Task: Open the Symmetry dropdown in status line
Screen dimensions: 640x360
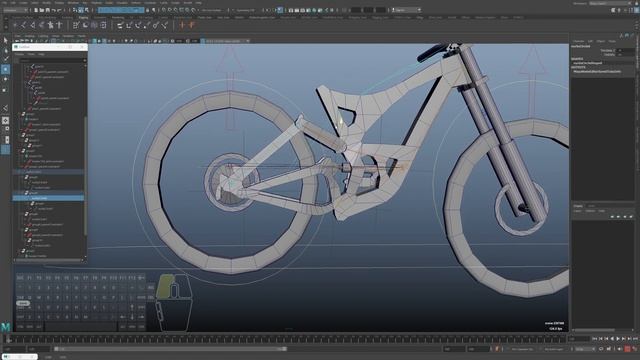Action: pos(247,10)
